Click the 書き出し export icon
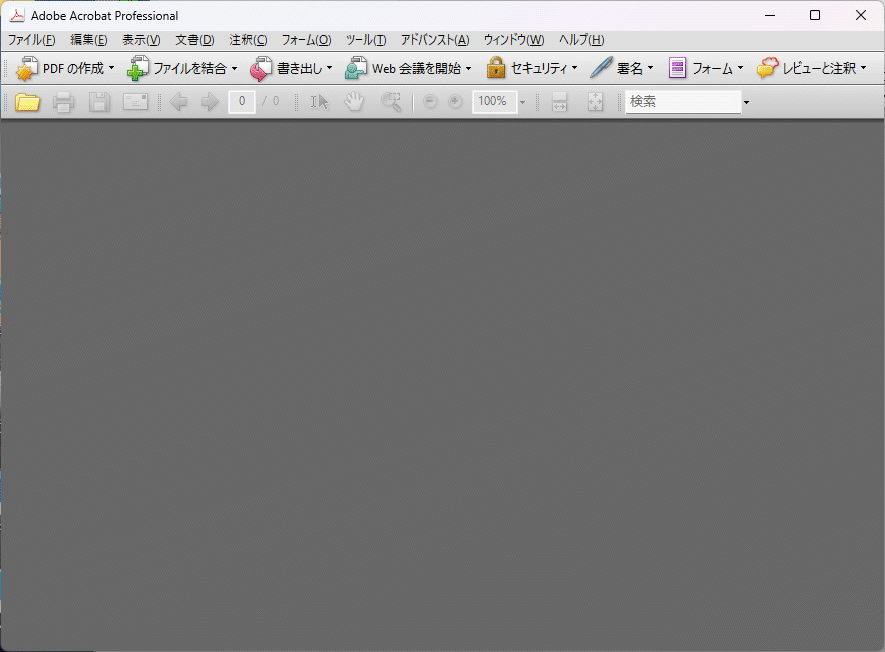The height and width of the screenshot is (652, 885). [x=261, y=68]
